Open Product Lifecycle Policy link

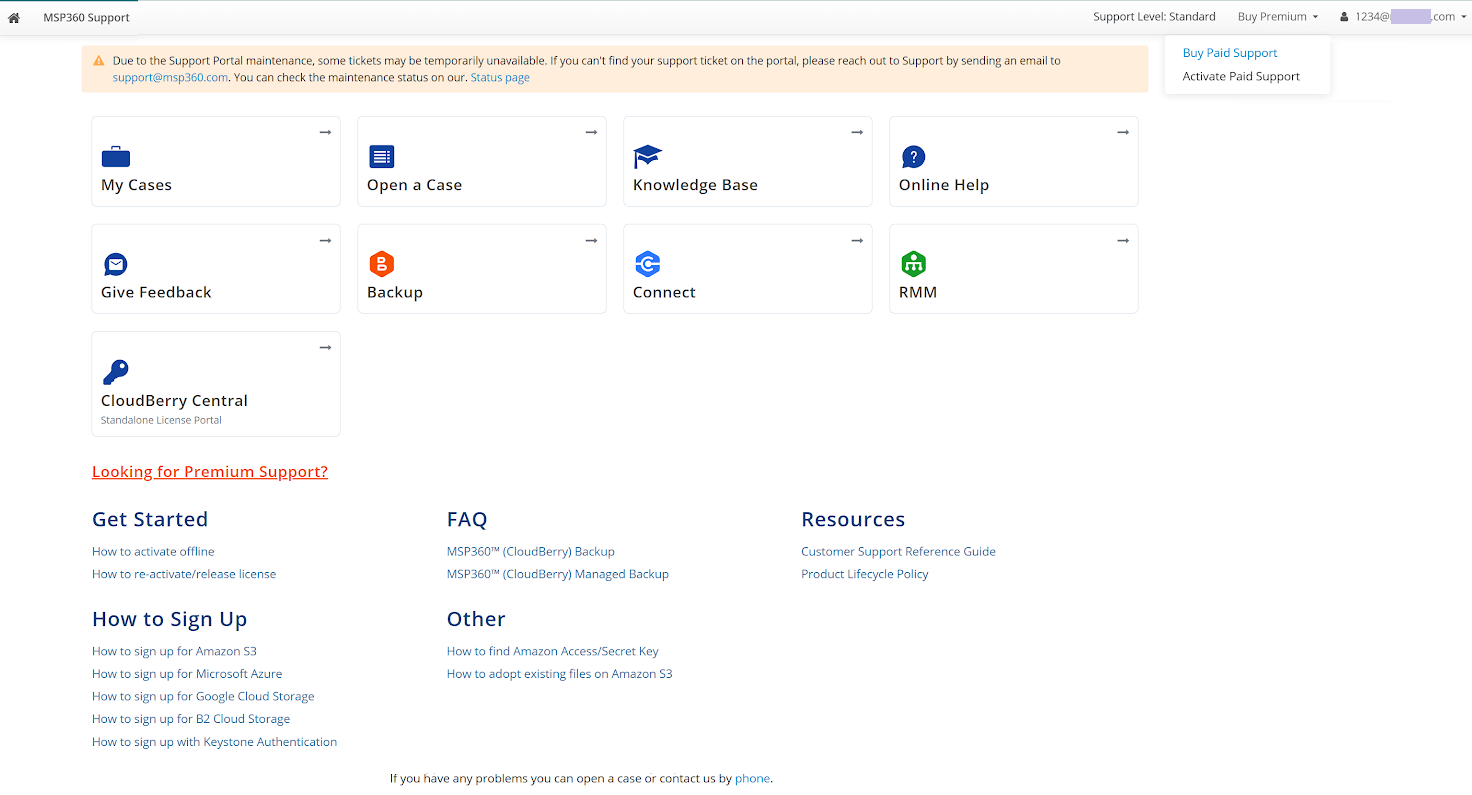coord(865,574)
